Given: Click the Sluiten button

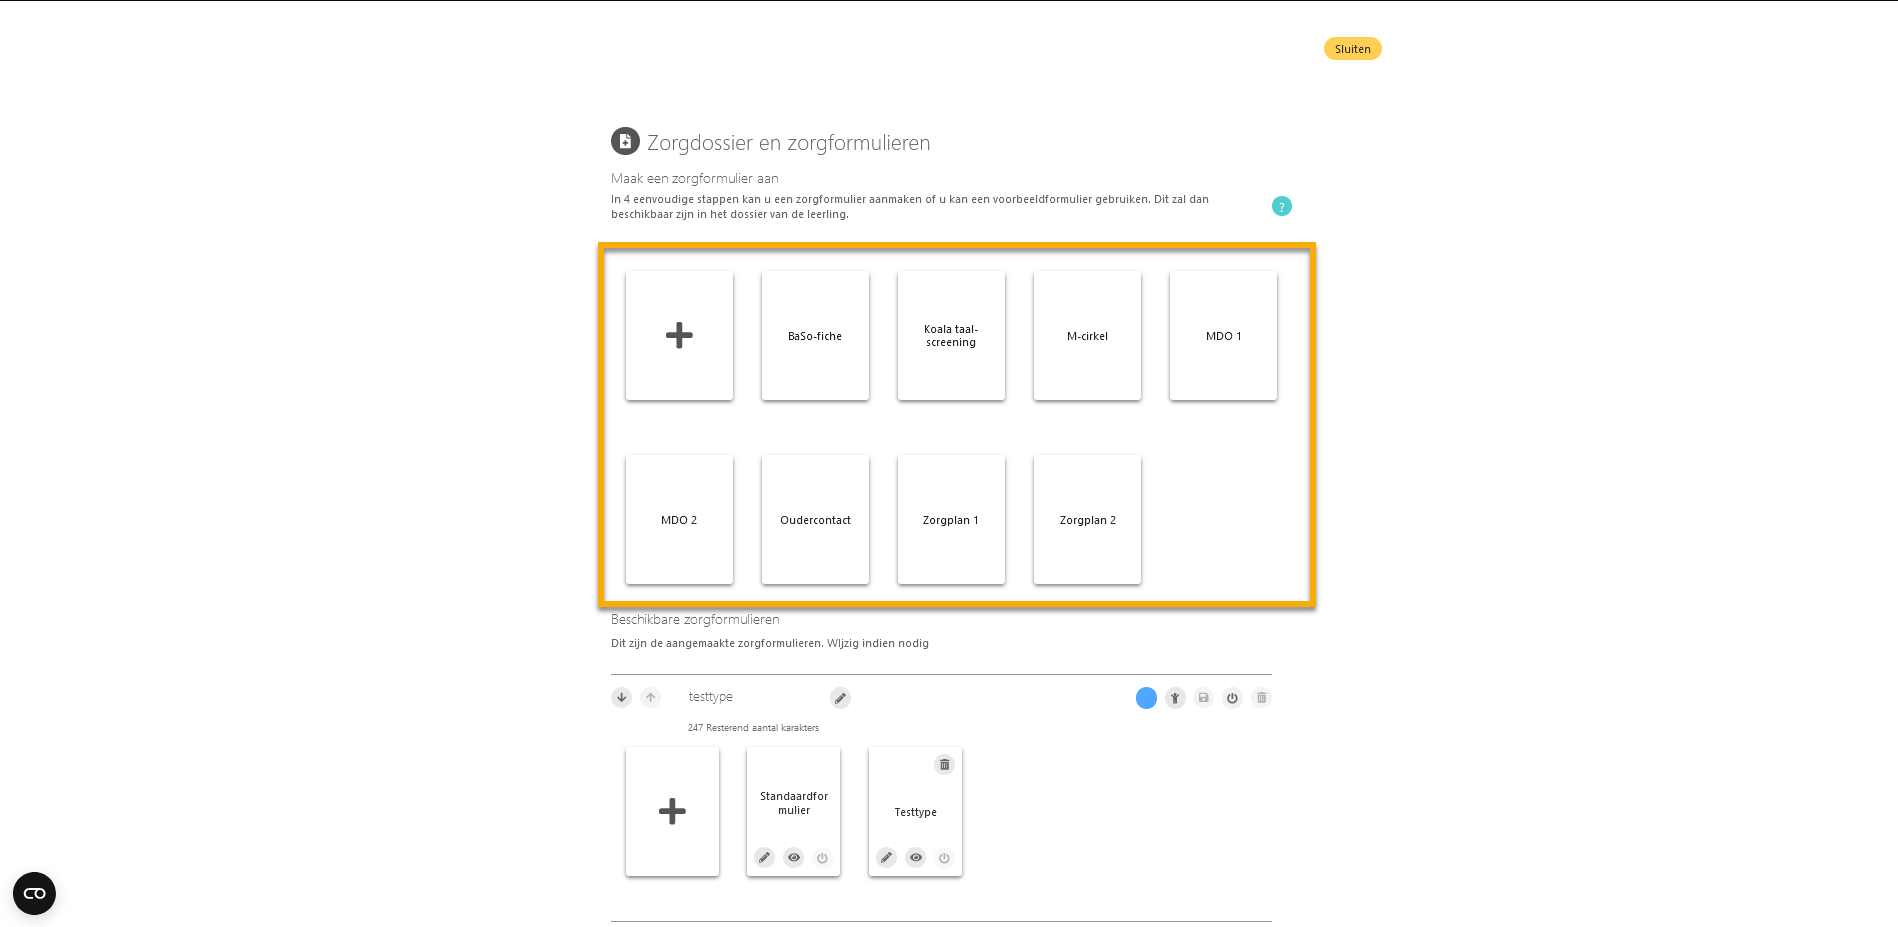Looking at the screenshot, I should click(1352, 49).
